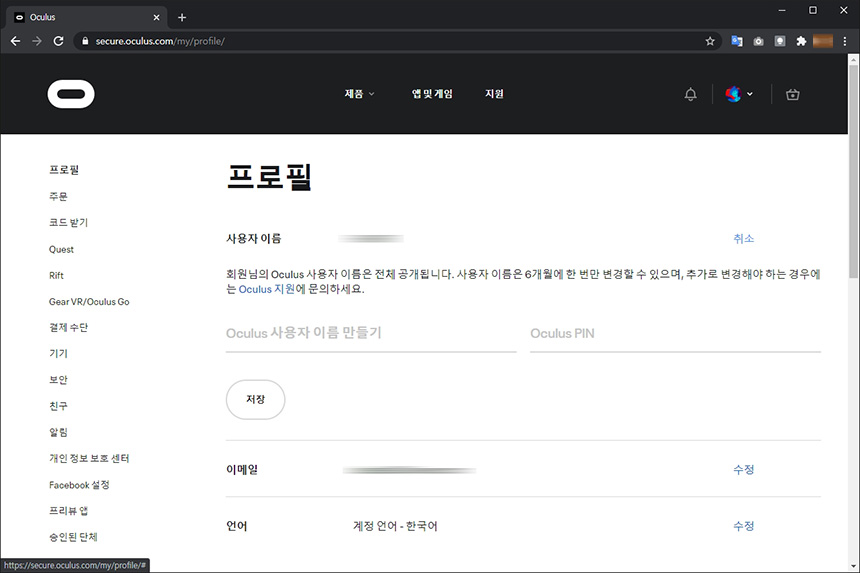Open 보안 in sidebar

click(58, 380)
